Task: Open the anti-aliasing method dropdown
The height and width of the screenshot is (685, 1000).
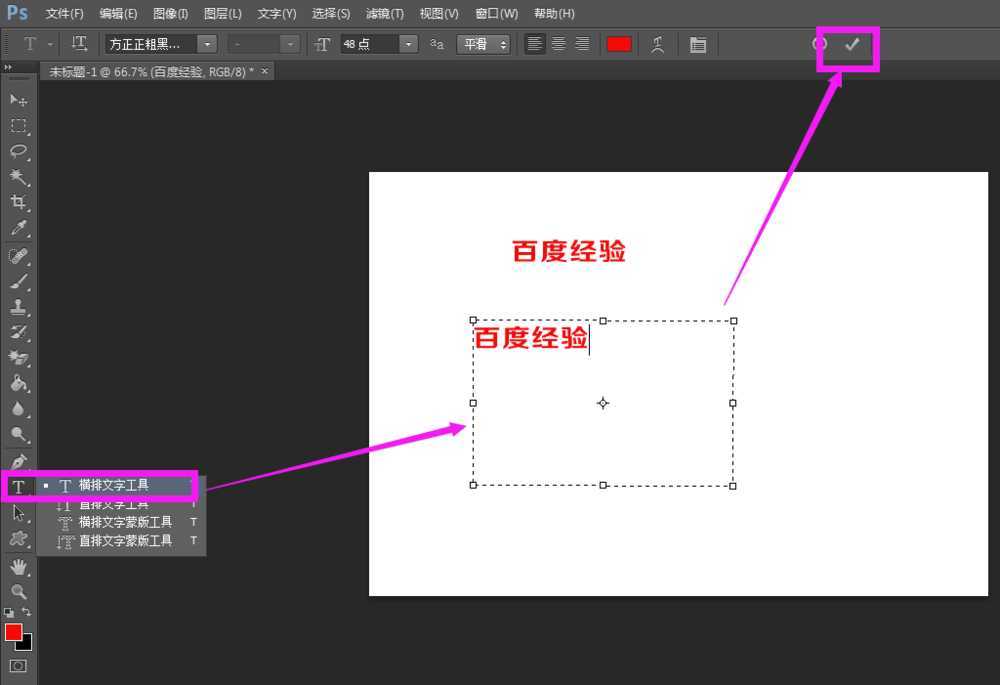Action: pos(504,44)
